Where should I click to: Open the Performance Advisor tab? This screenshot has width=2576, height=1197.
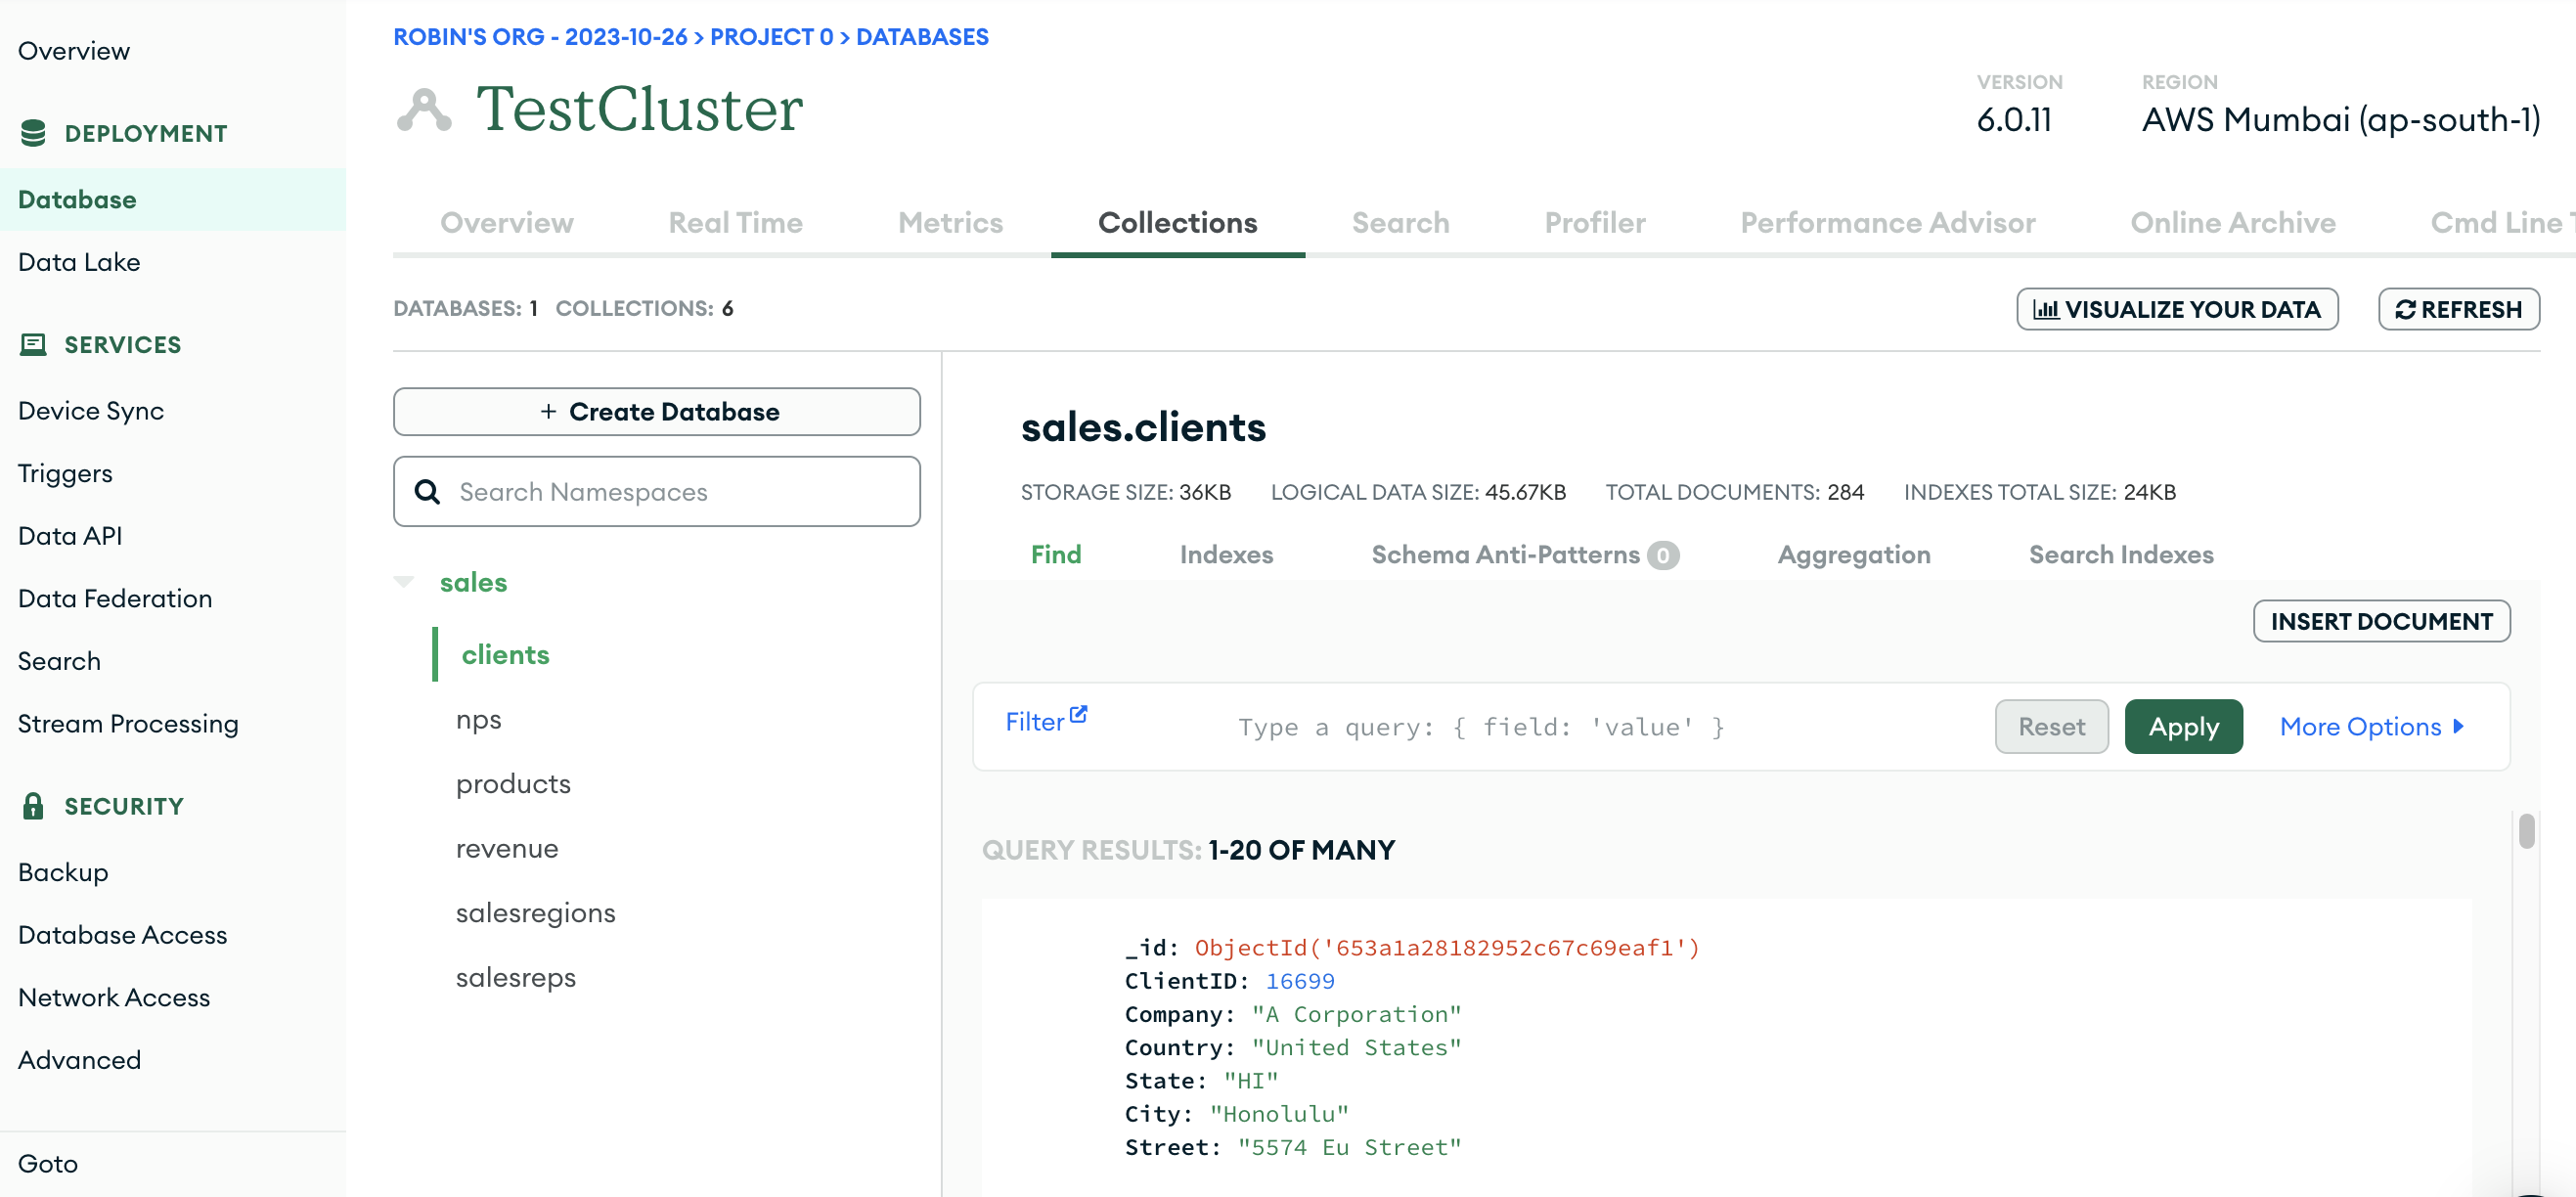(x=1887, y=222)
